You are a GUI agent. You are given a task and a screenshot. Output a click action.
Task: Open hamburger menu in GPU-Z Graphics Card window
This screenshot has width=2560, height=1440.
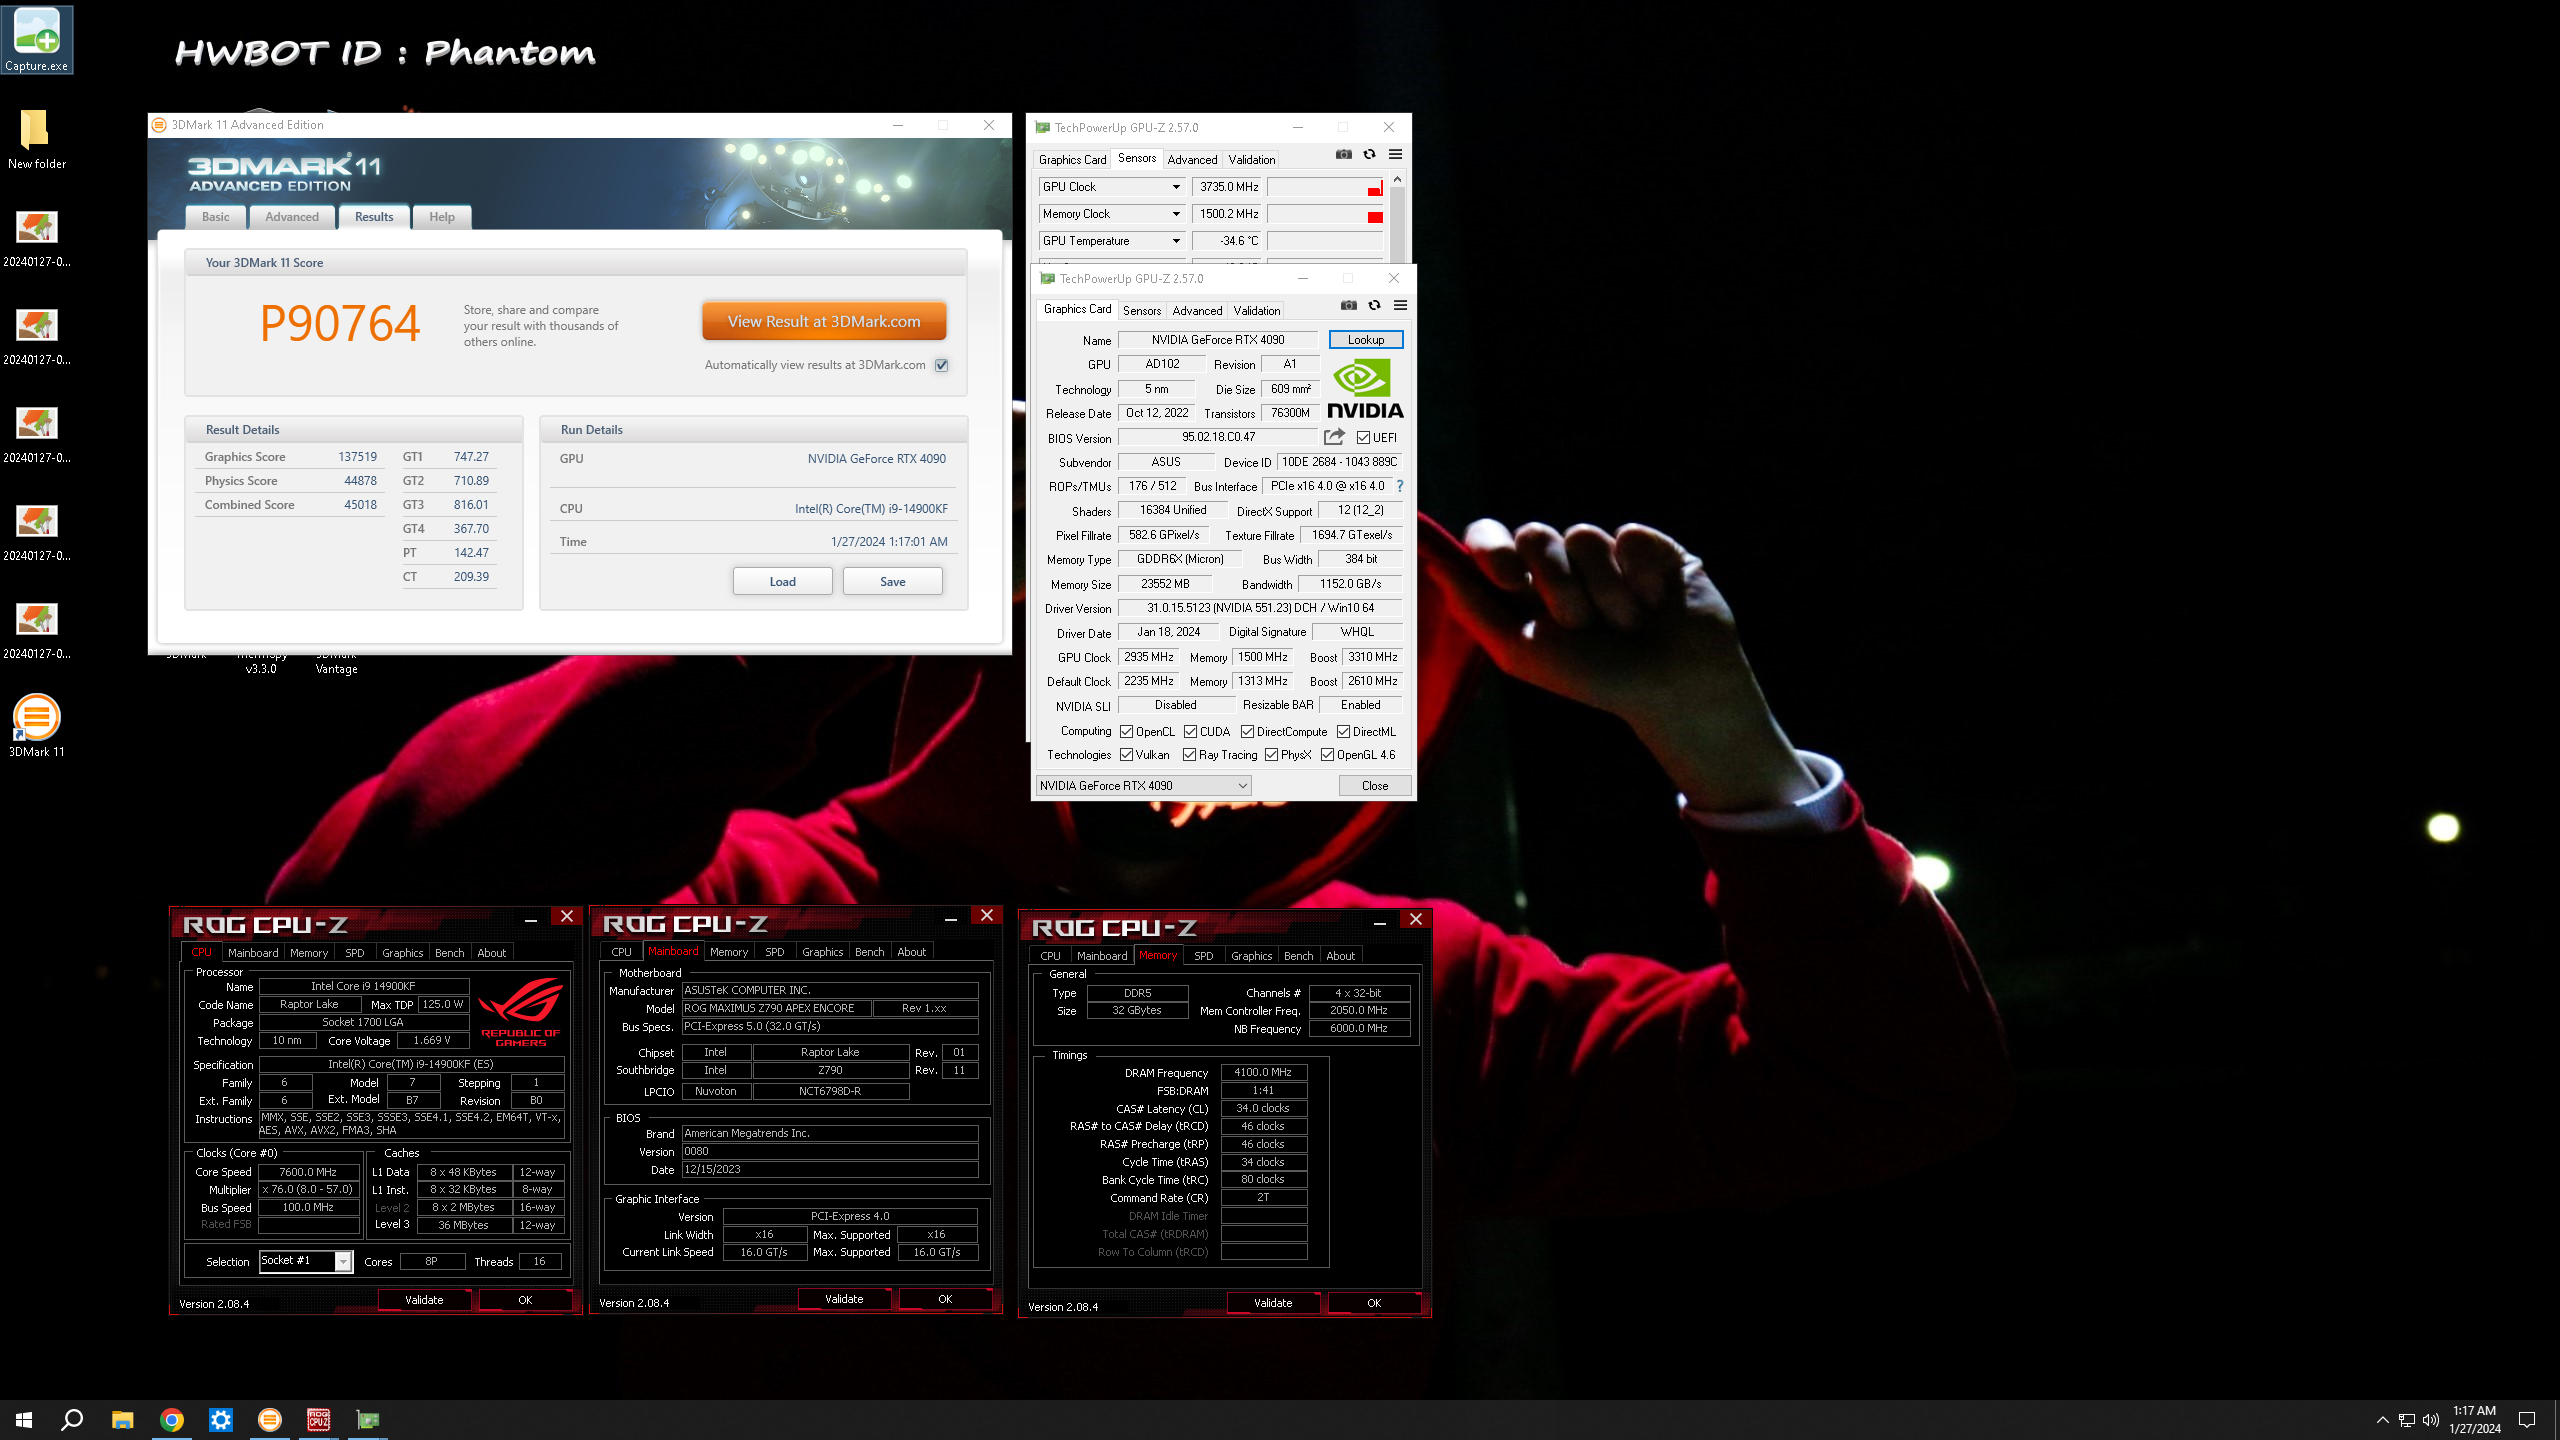[x=1401, y=306]
